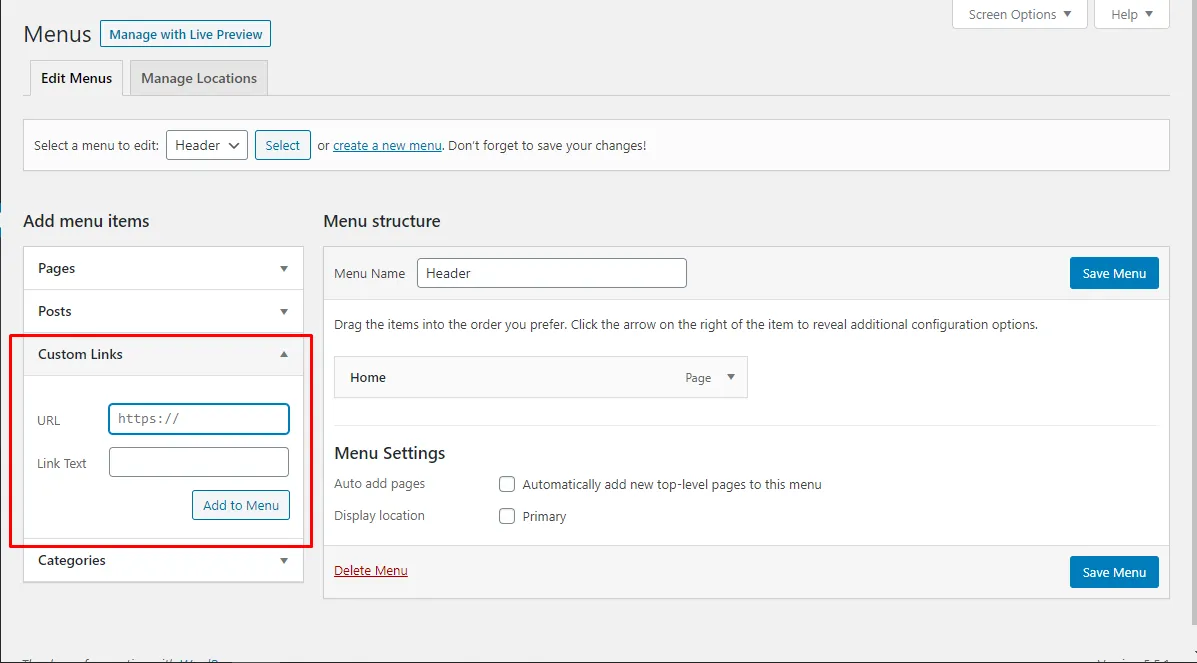1197x663 pixels.
Task: Select the Edit Menus tab
Action: click(x=77, y=78)
